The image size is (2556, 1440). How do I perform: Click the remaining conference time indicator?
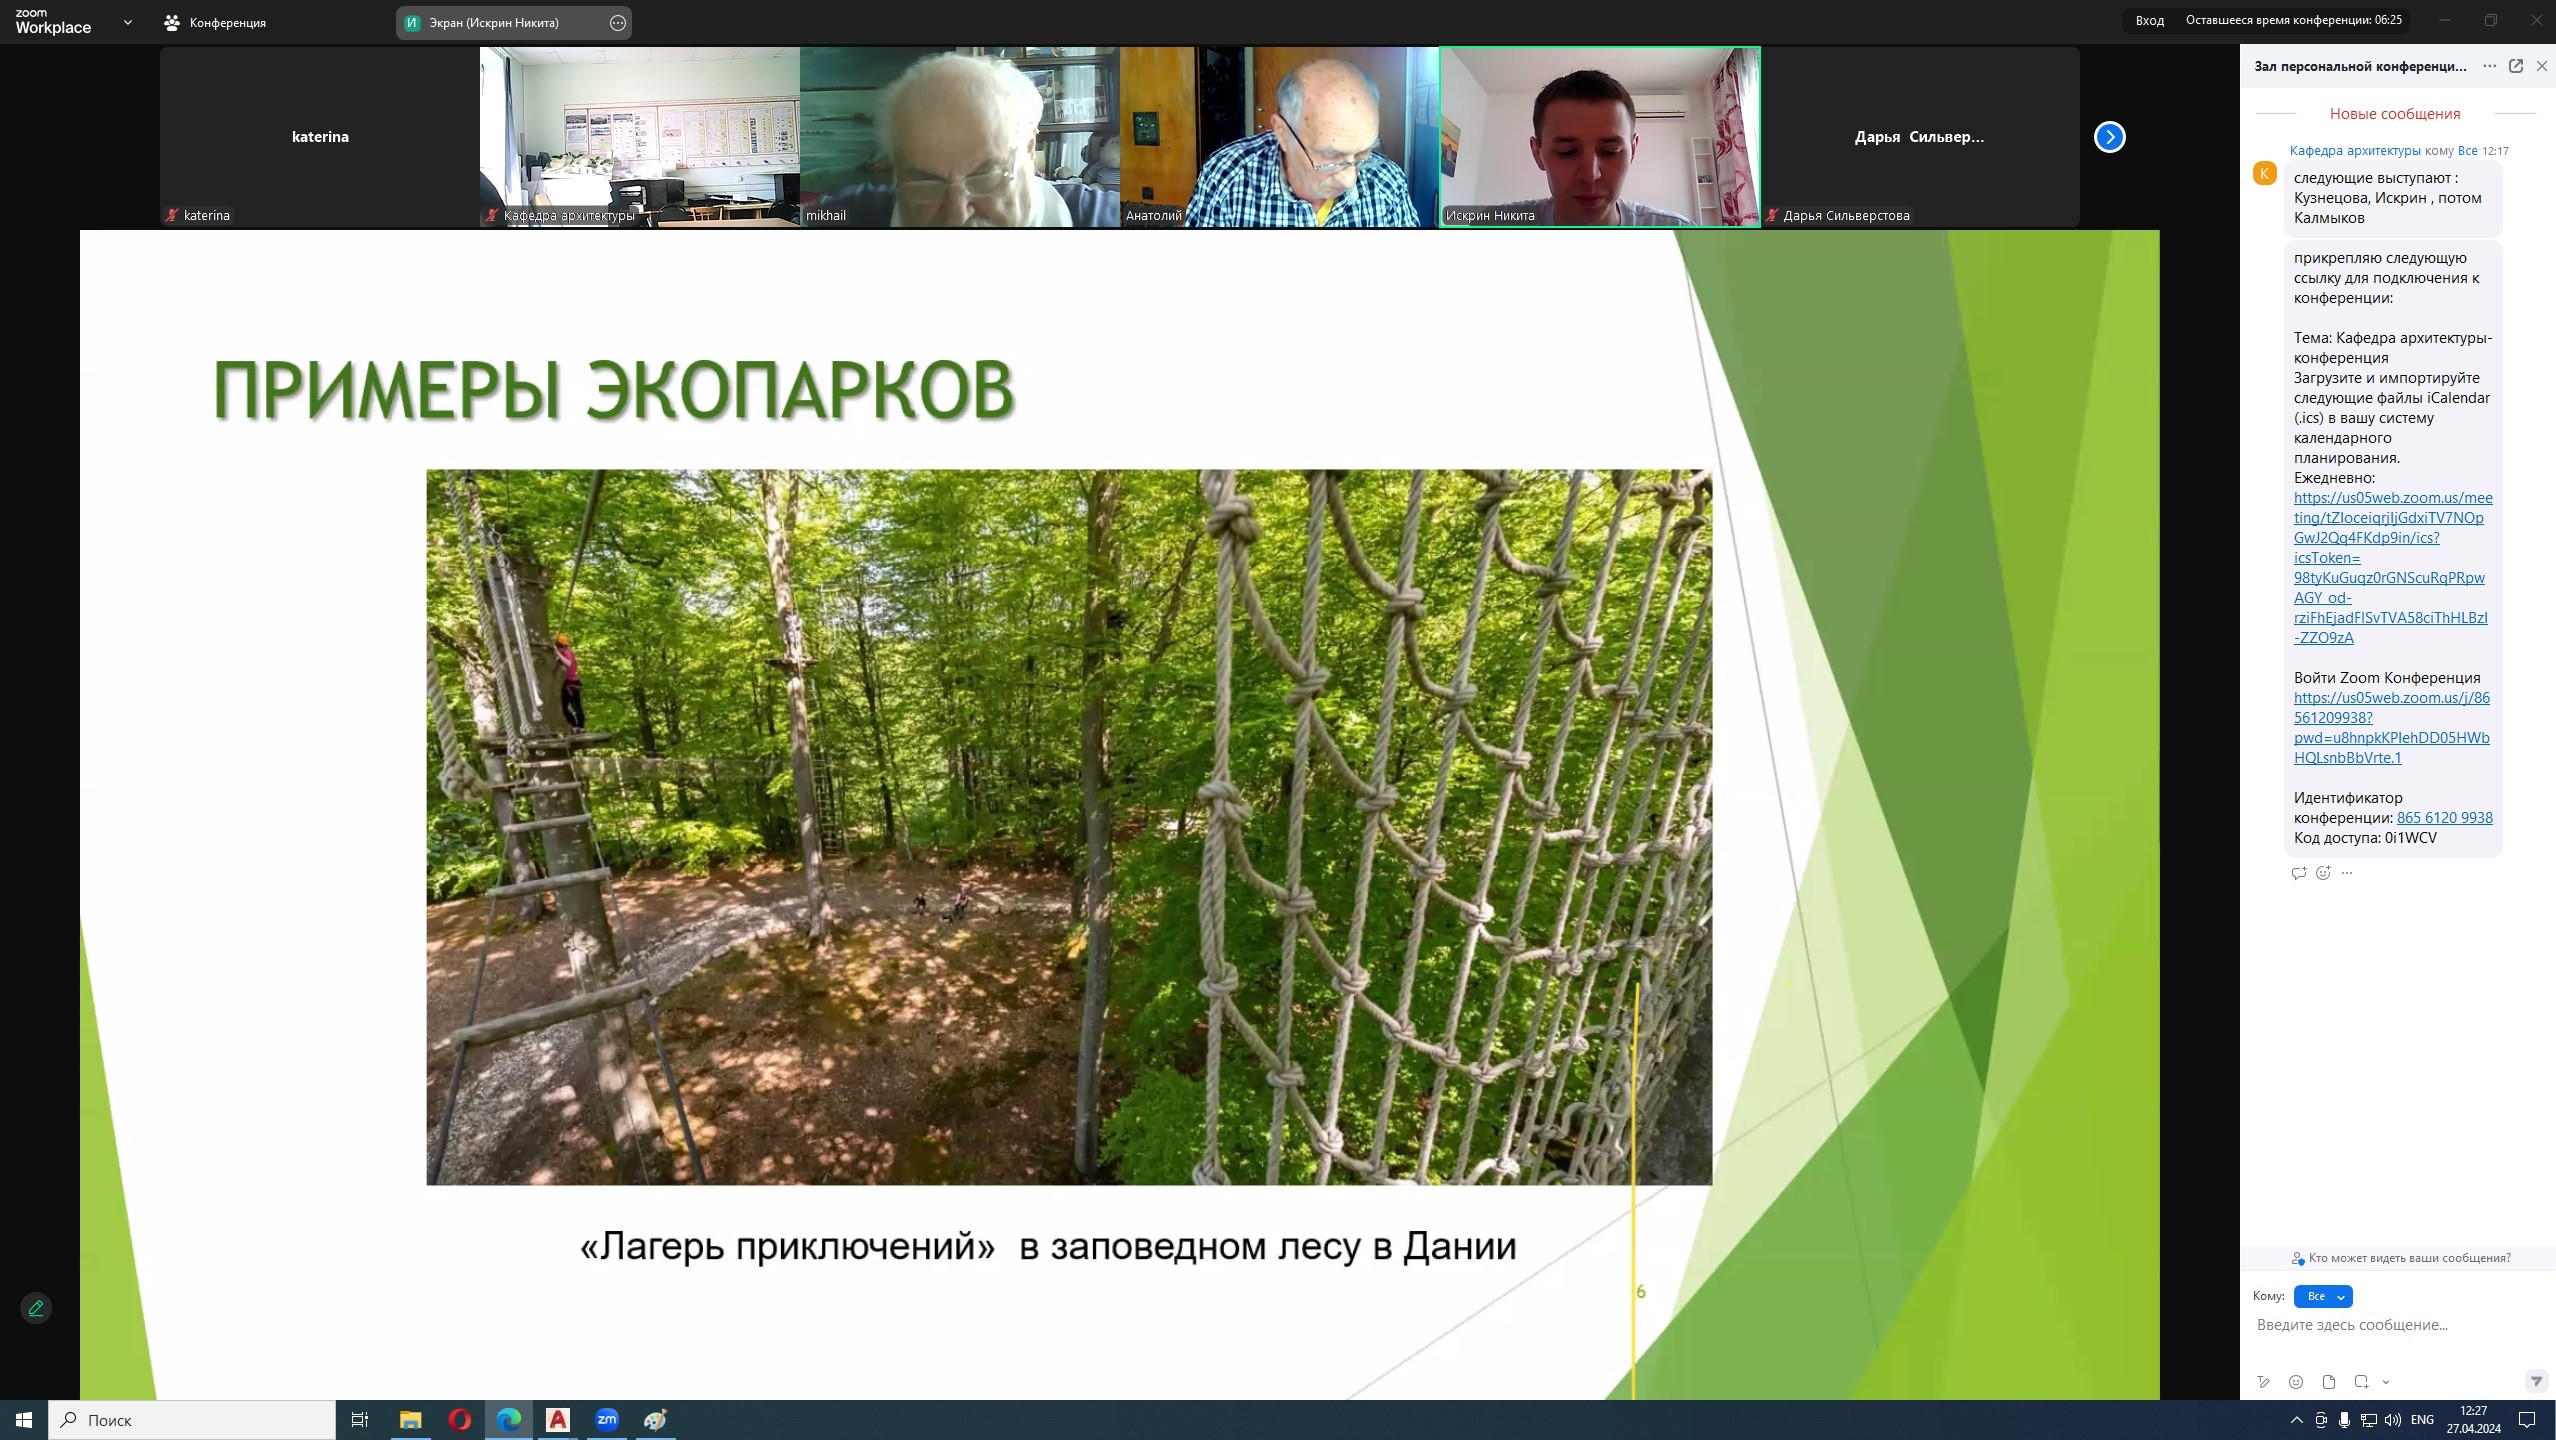(2293, 21)
